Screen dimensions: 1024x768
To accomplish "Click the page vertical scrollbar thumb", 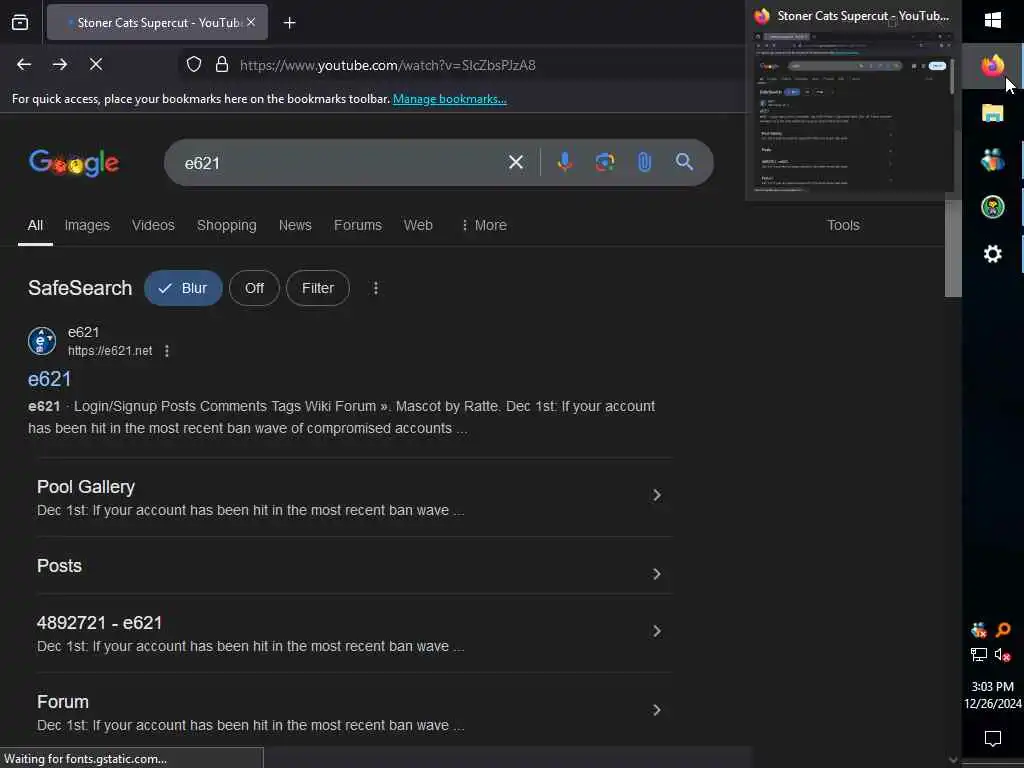I will 953,248.
